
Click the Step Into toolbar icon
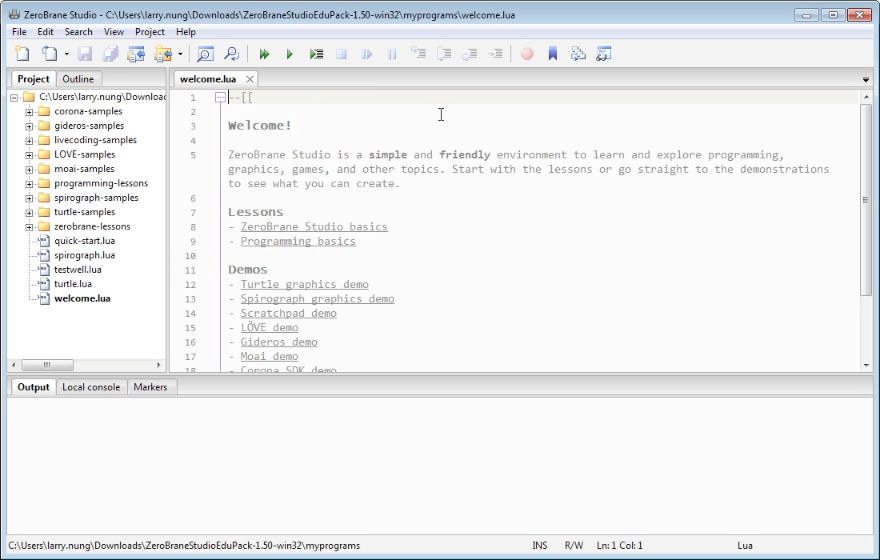[x=418, y=53]
